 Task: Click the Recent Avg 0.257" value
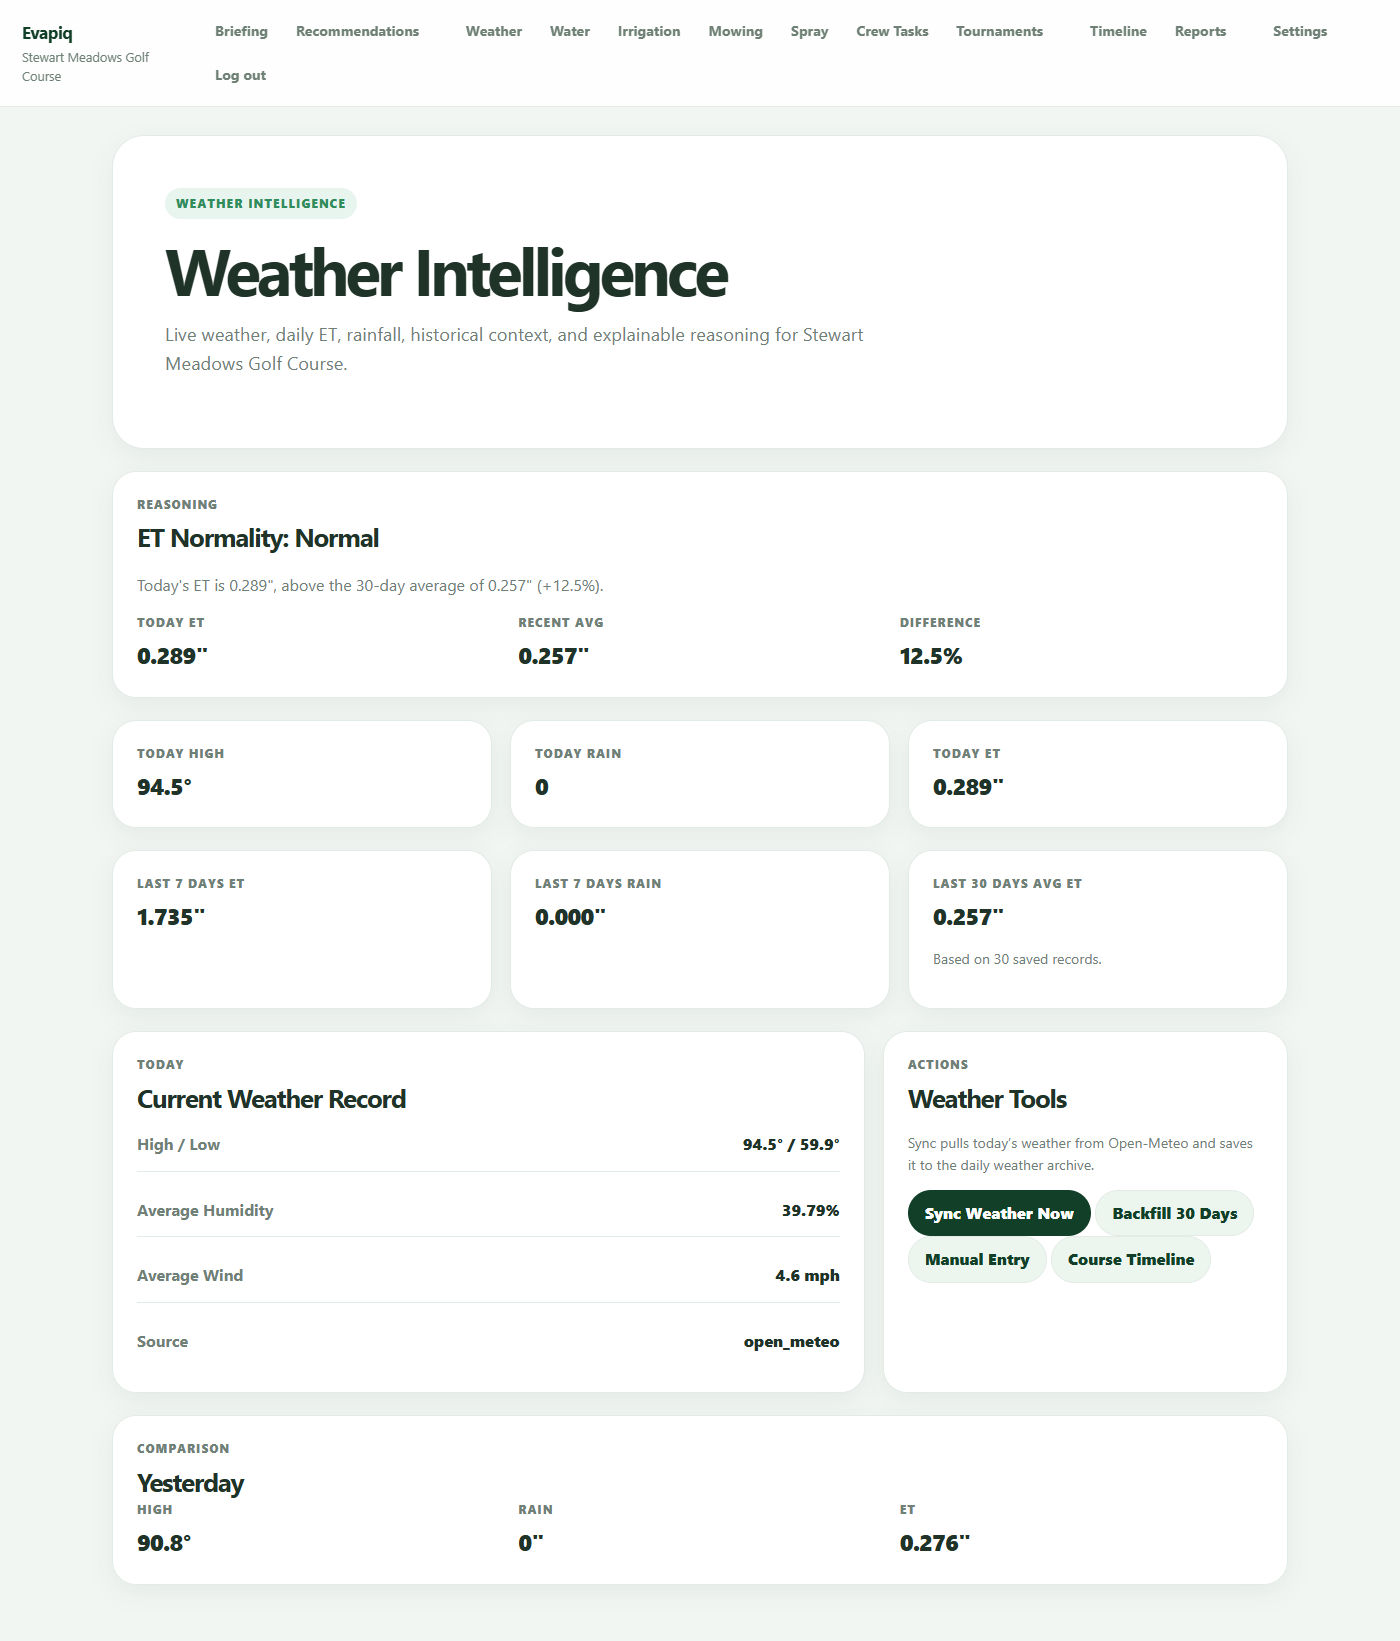(553, 656)
